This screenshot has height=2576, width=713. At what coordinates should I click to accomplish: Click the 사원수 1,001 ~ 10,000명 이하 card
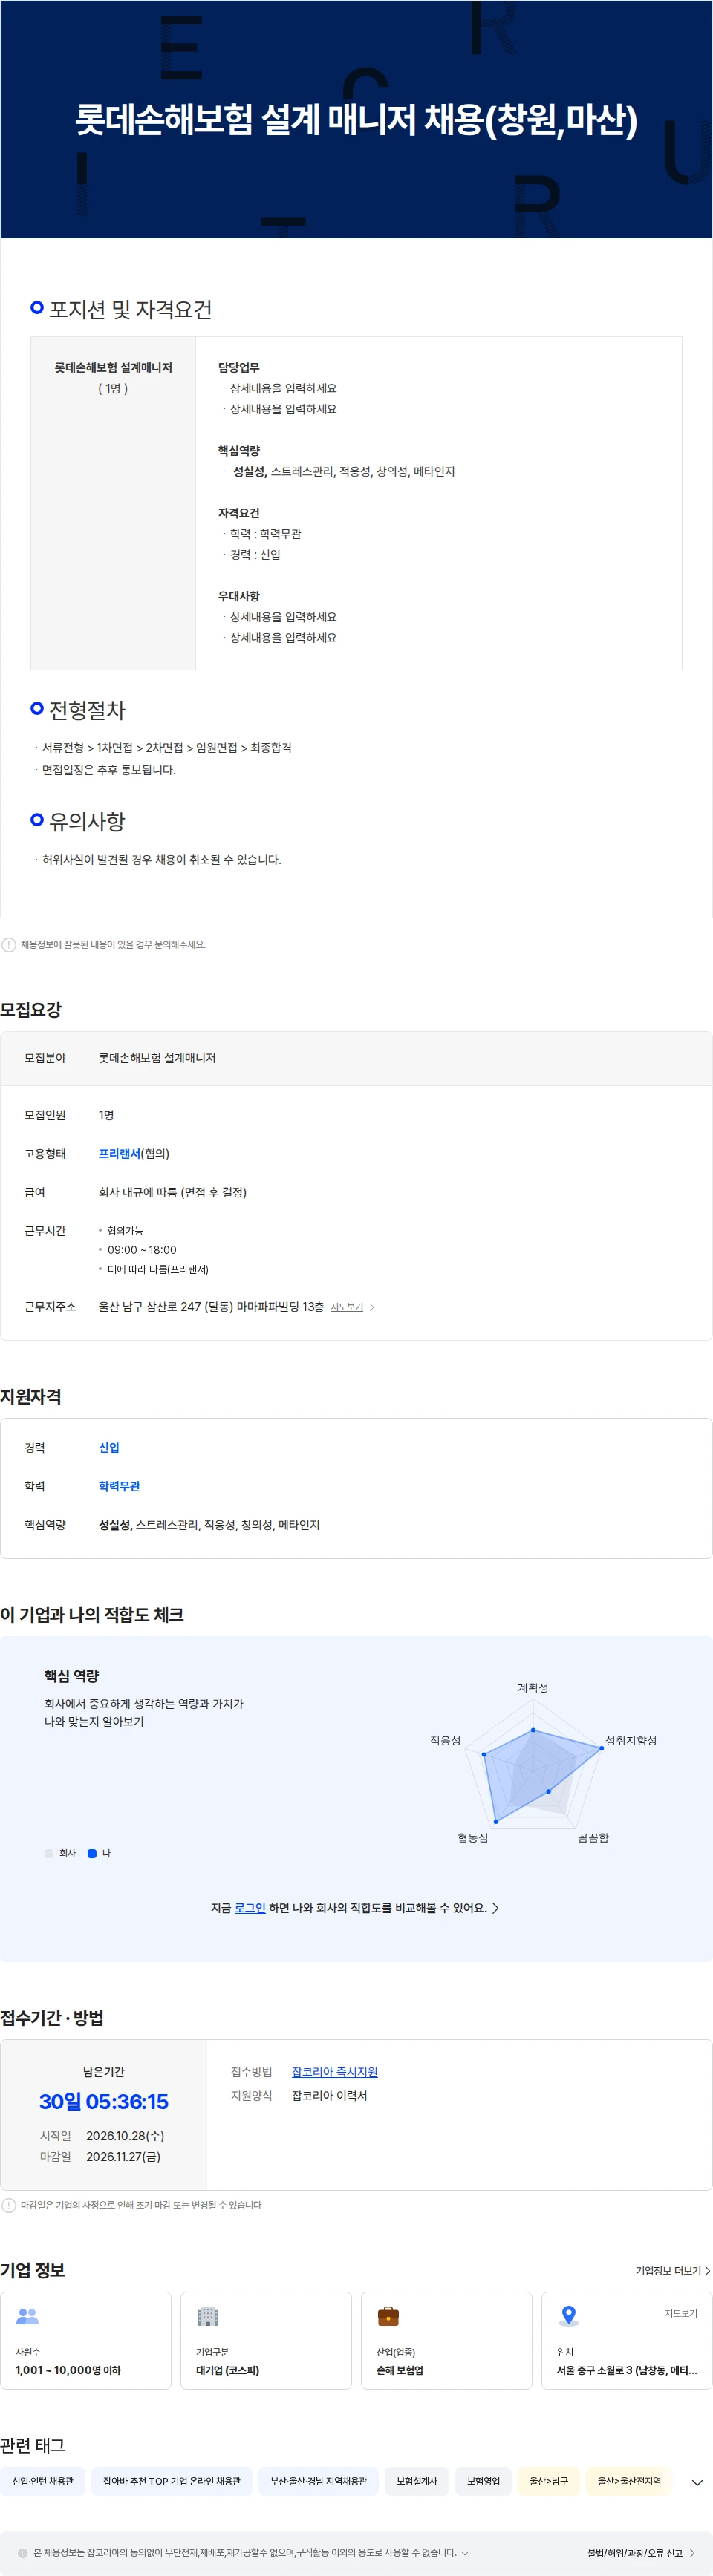click(x=86, y=2340)
